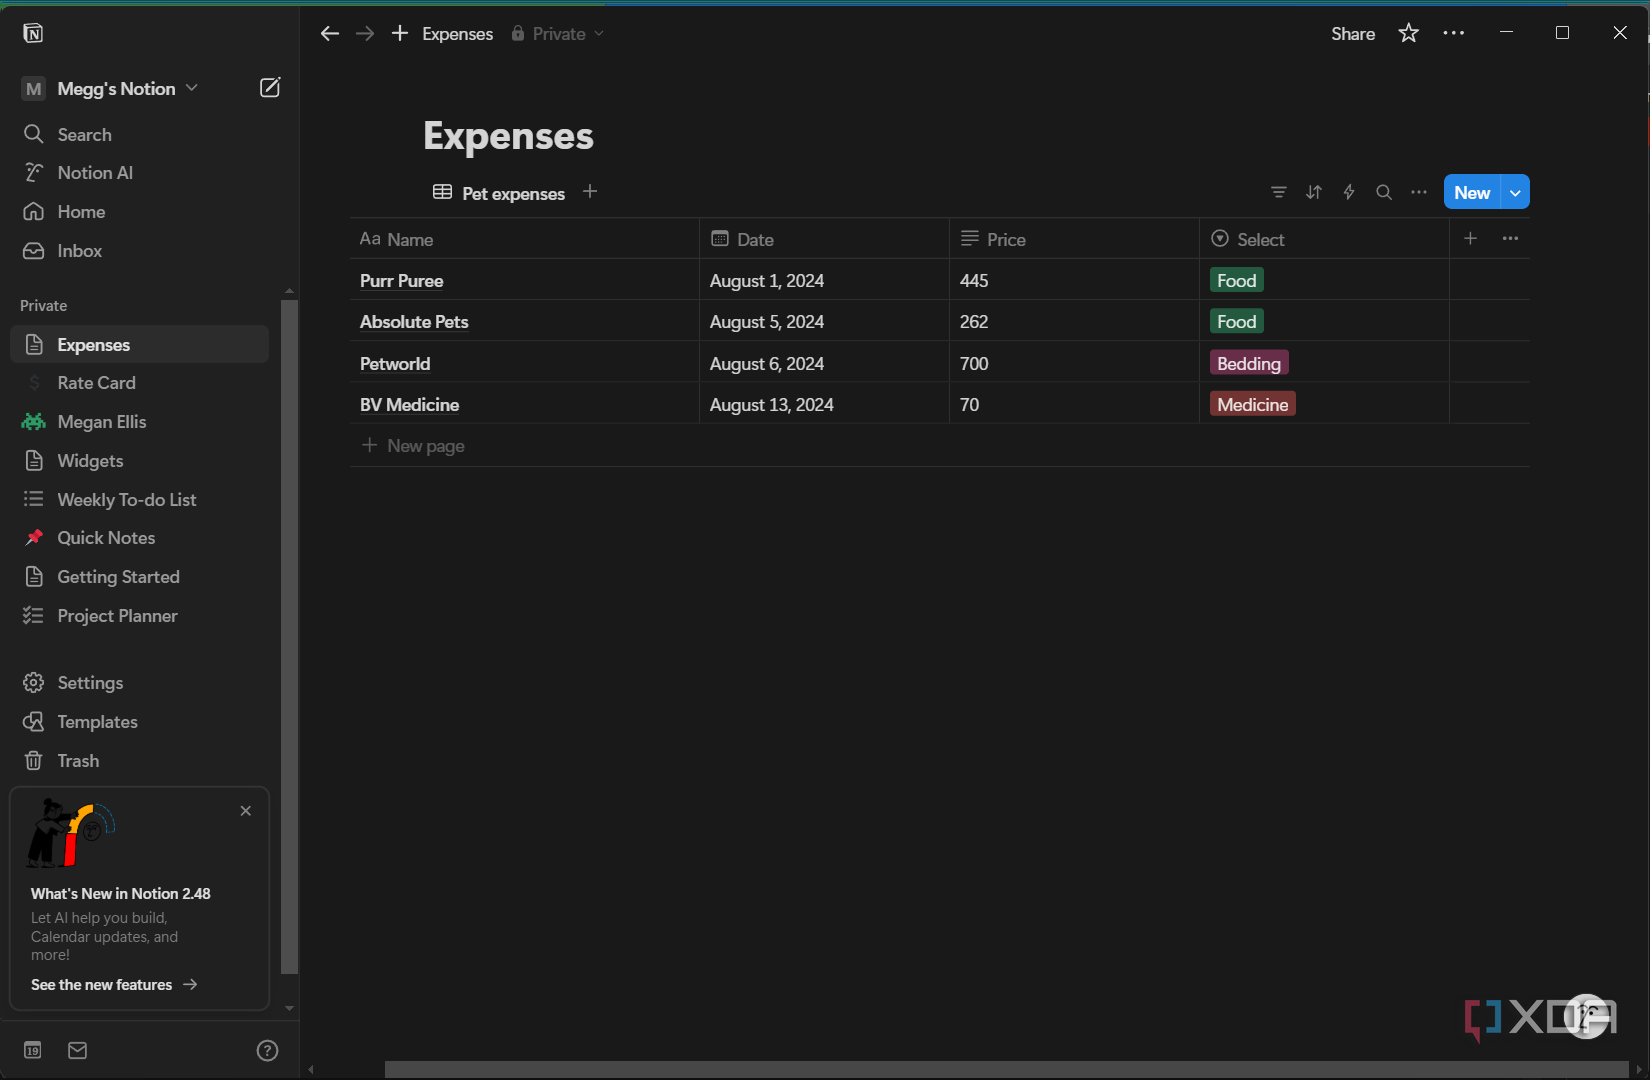The width and height of the screenshot is (1650, 1080).
Task: Open the page options three-dot menu
Action: coord(1454,34)
